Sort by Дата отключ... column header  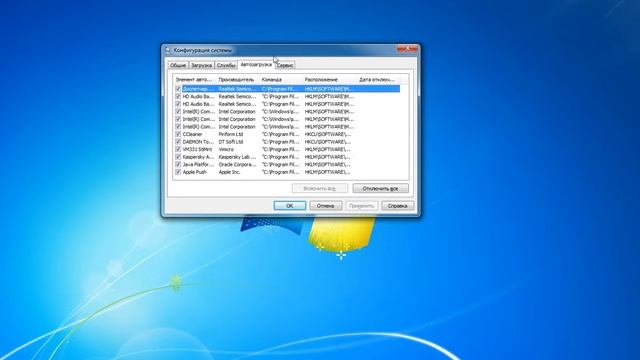click(x=378, y=80)
